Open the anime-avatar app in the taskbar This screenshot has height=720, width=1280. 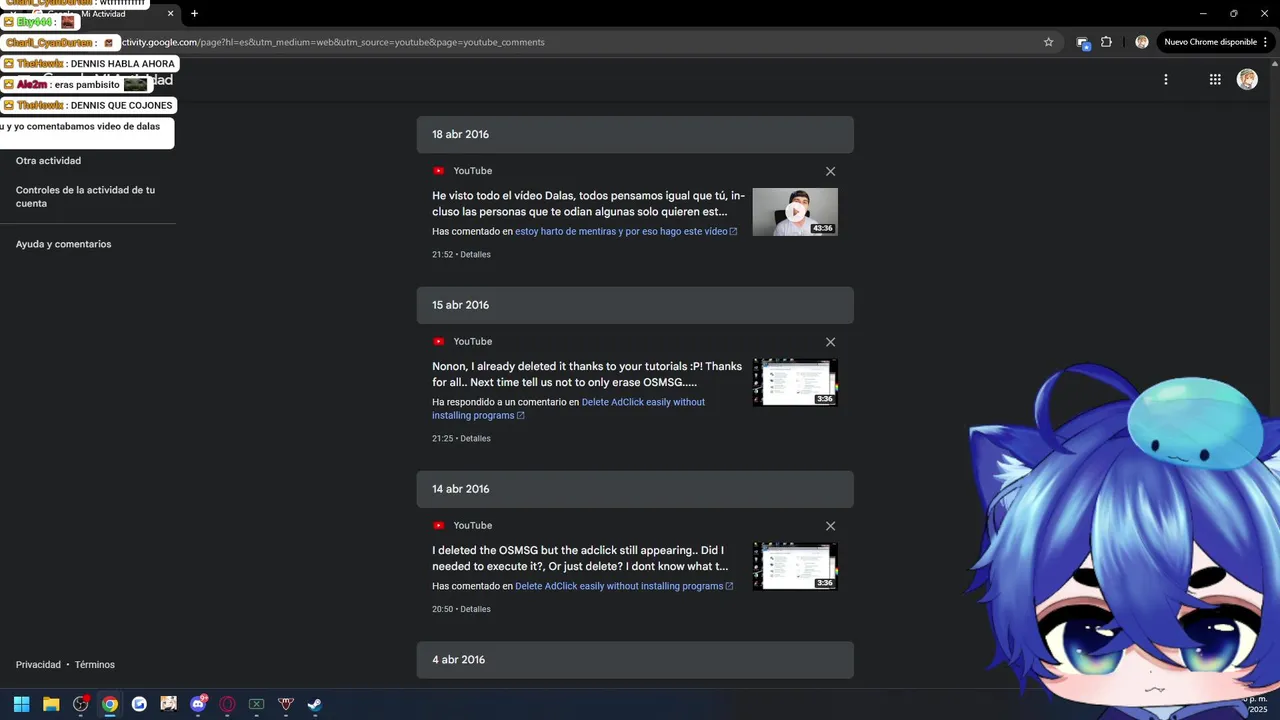tap(168, 704)
